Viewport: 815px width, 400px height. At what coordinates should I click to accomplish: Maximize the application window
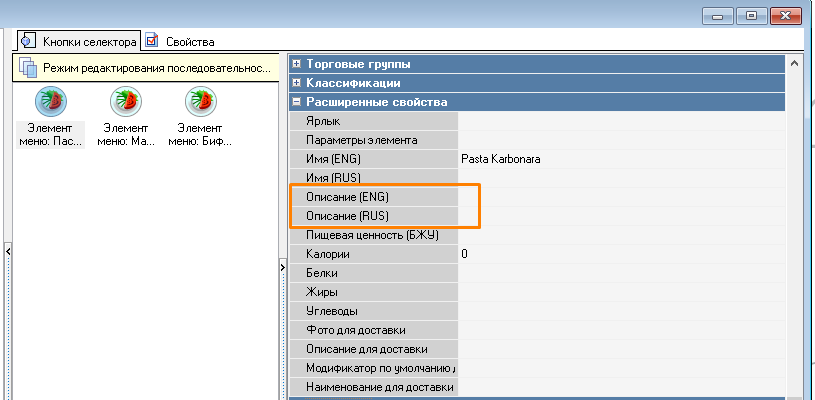tap(752, 15)
